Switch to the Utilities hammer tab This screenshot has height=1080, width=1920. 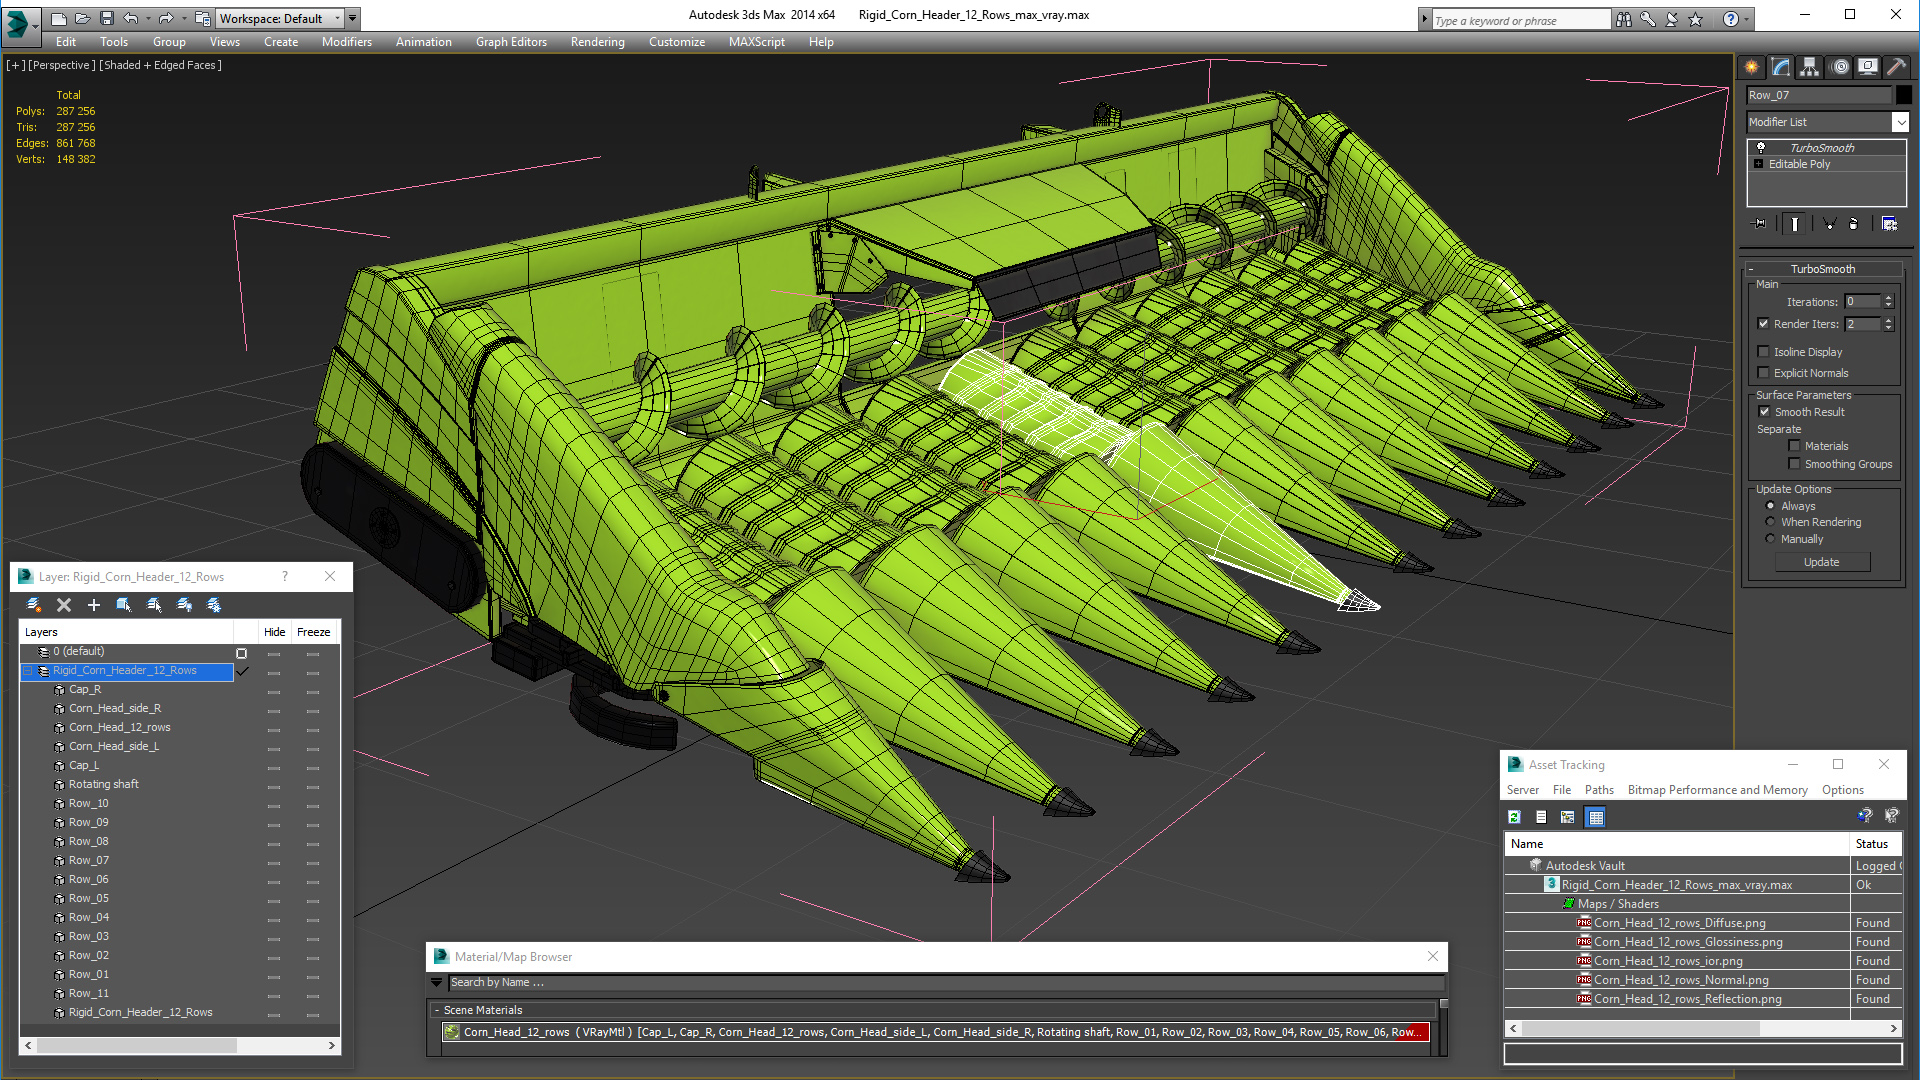tap(1896, 67)
